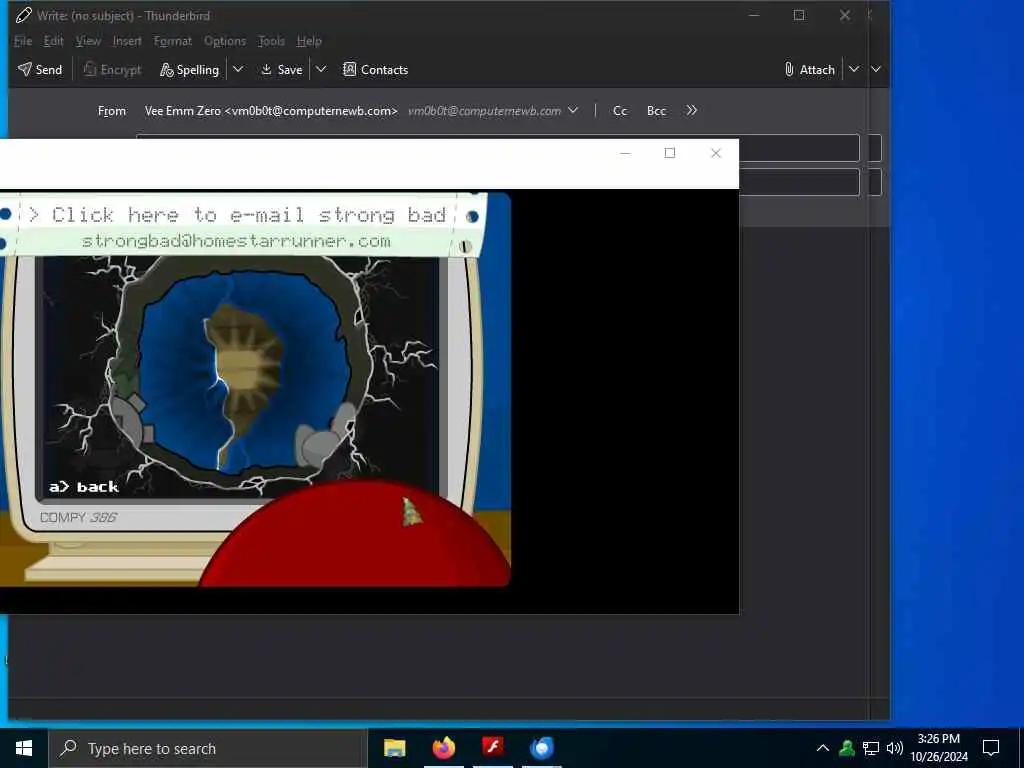This screenshot has height=768, width=1024.
Task: Click the To recipient input field
Action: 799,148
